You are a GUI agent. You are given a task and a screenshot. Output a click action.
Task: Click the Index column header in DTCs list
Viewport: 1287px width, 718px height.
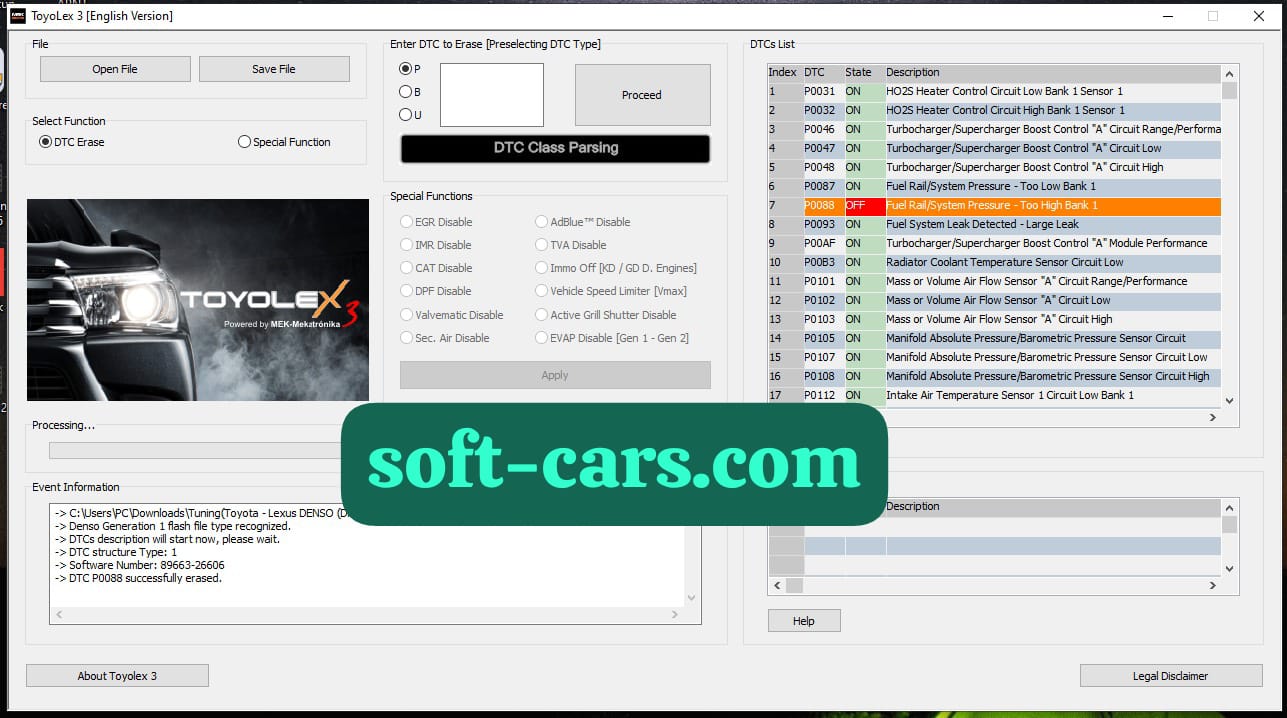785,72
